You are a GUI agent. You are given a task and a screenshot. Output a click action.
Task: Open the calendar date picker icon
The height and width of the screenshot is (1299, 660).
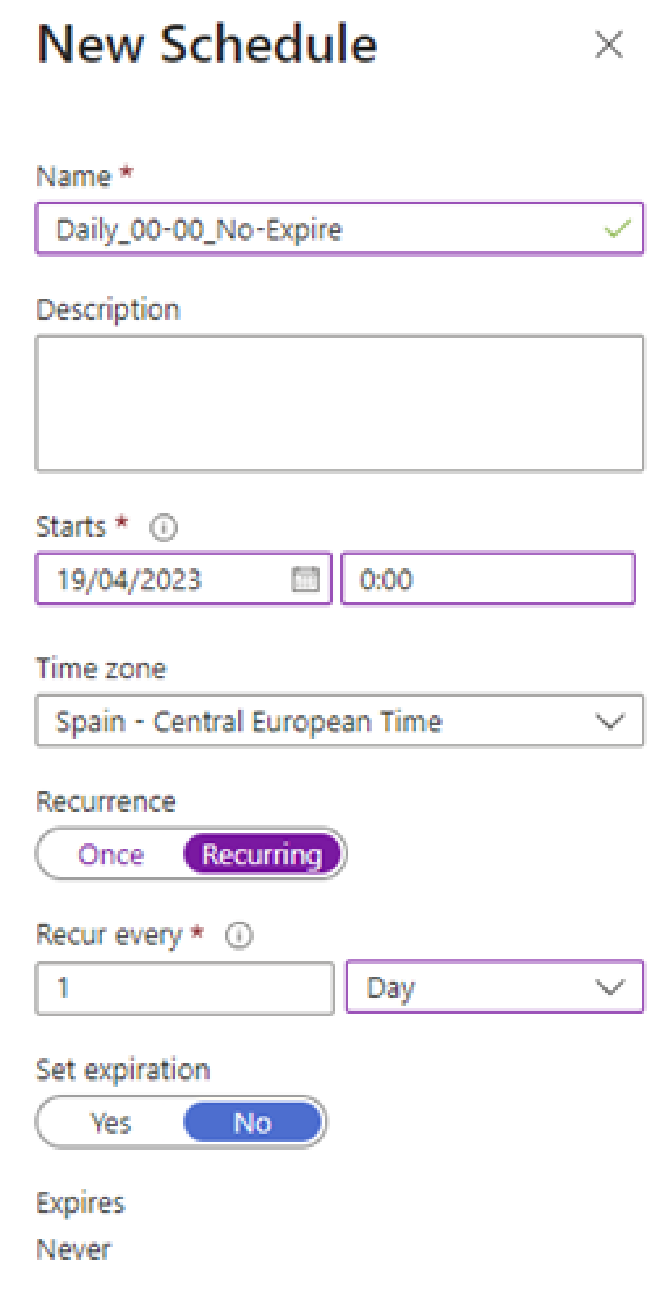(305, 579)
